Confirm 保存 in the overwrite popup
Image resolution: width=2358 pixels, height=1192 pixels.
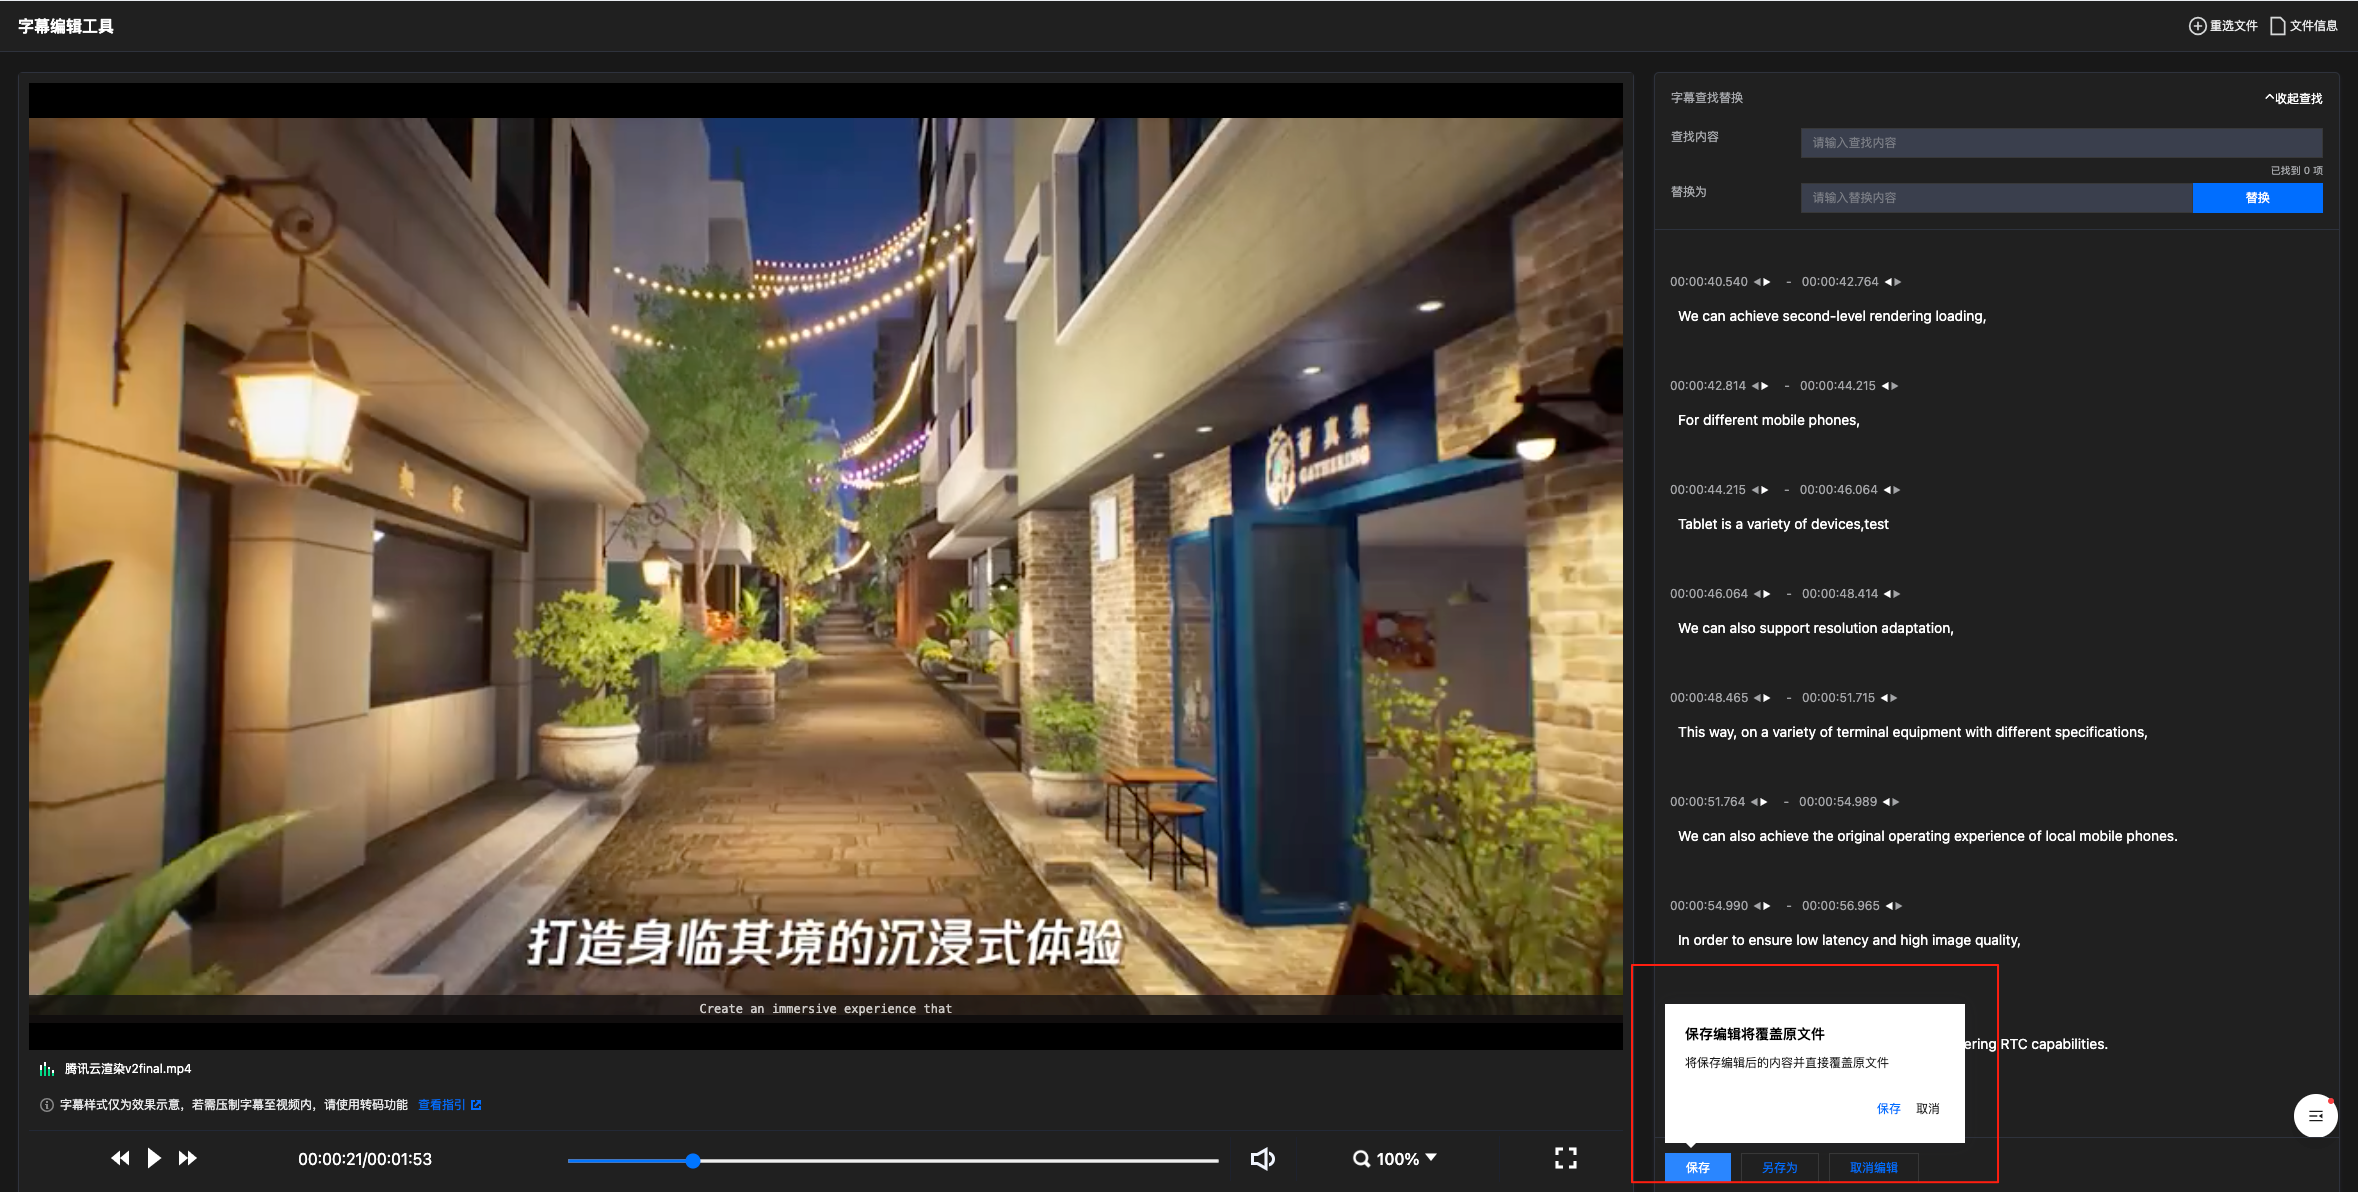click(1888, 1108)
